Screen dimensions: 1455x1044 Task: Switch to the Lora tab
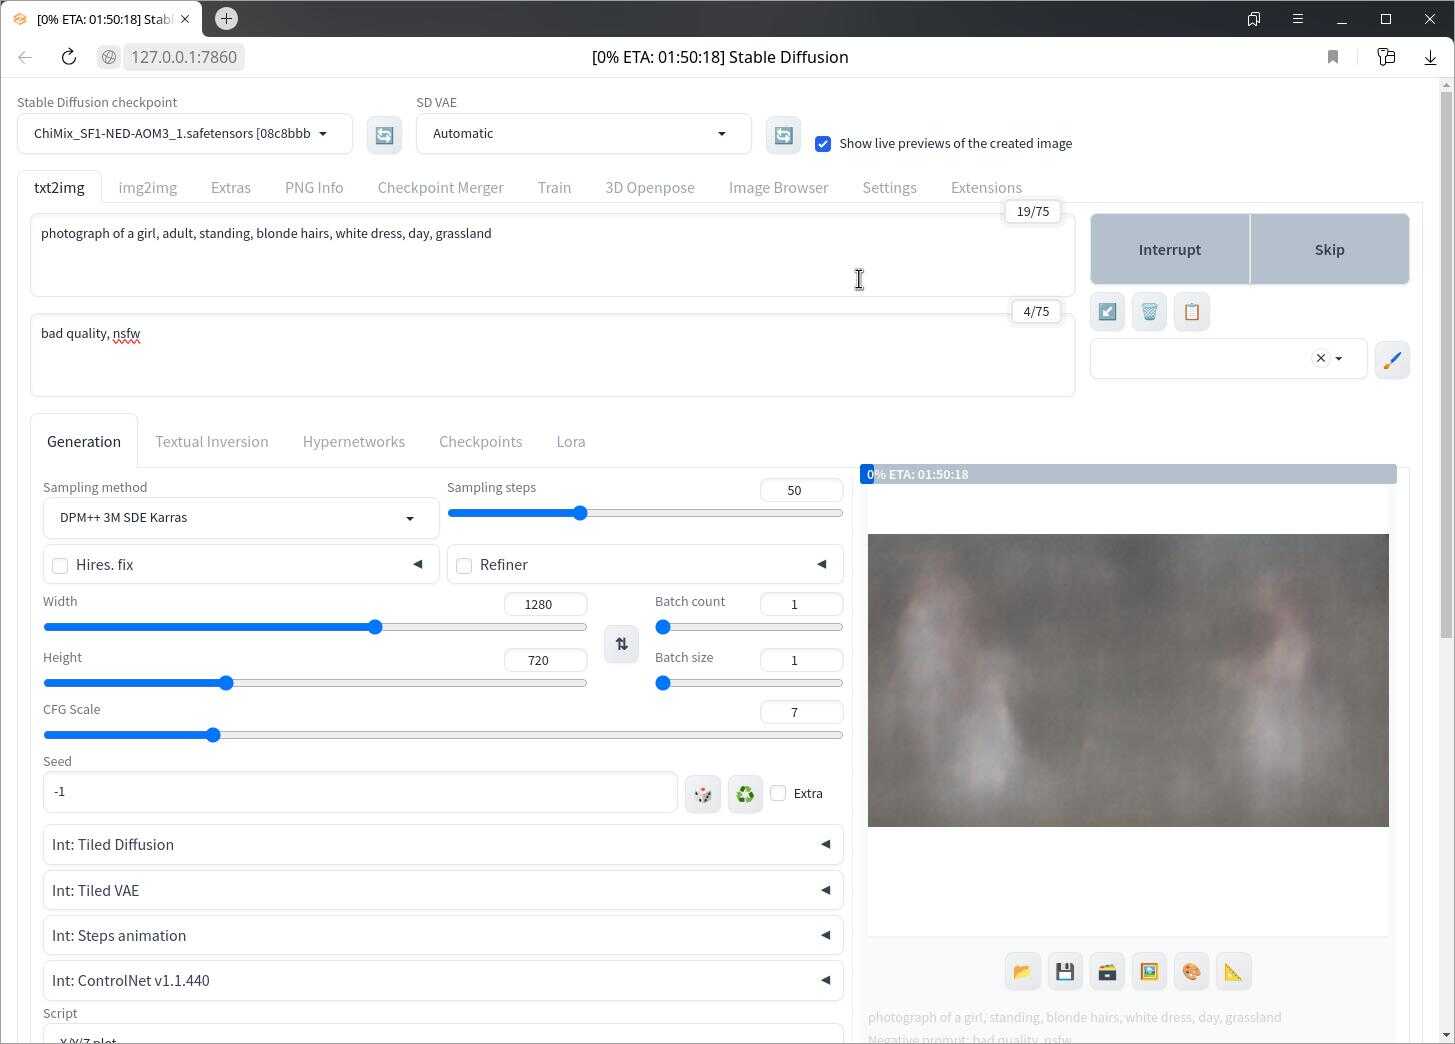pos(571,442)
